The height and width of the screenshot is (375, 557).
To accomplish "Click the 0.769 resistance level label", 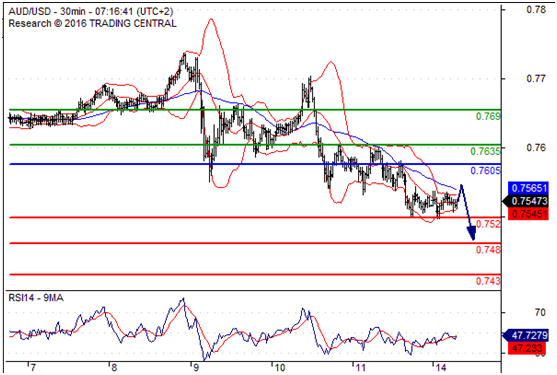I will [x=488, y=116].
